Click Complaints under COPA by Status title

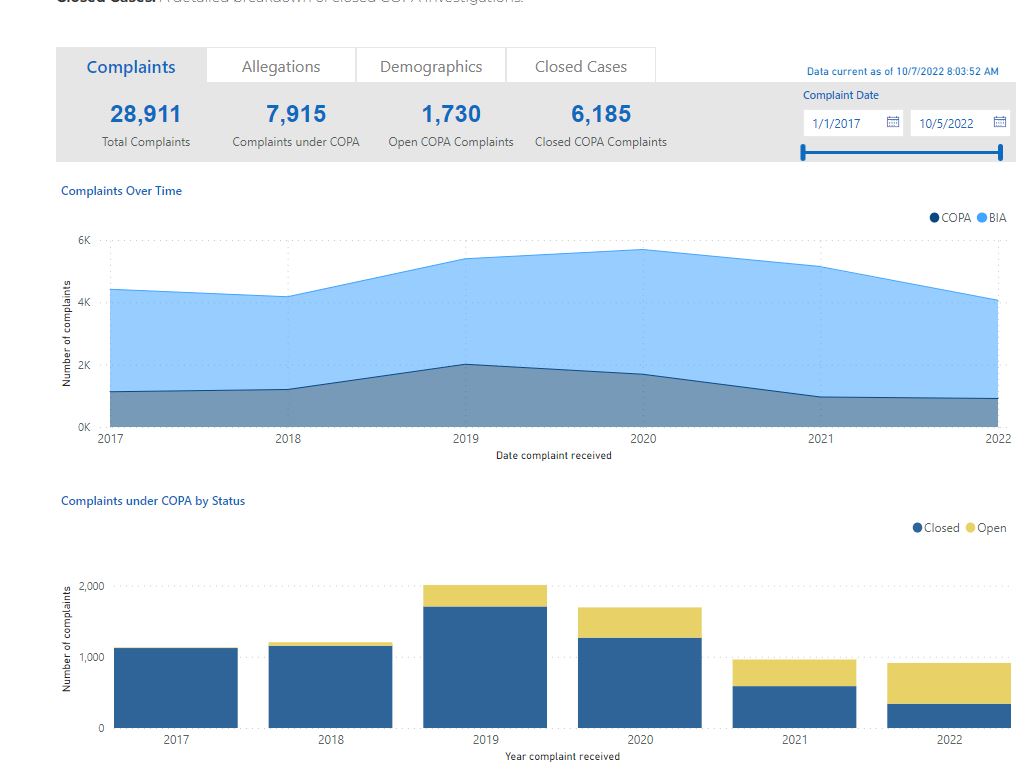(x=153, y=501)
